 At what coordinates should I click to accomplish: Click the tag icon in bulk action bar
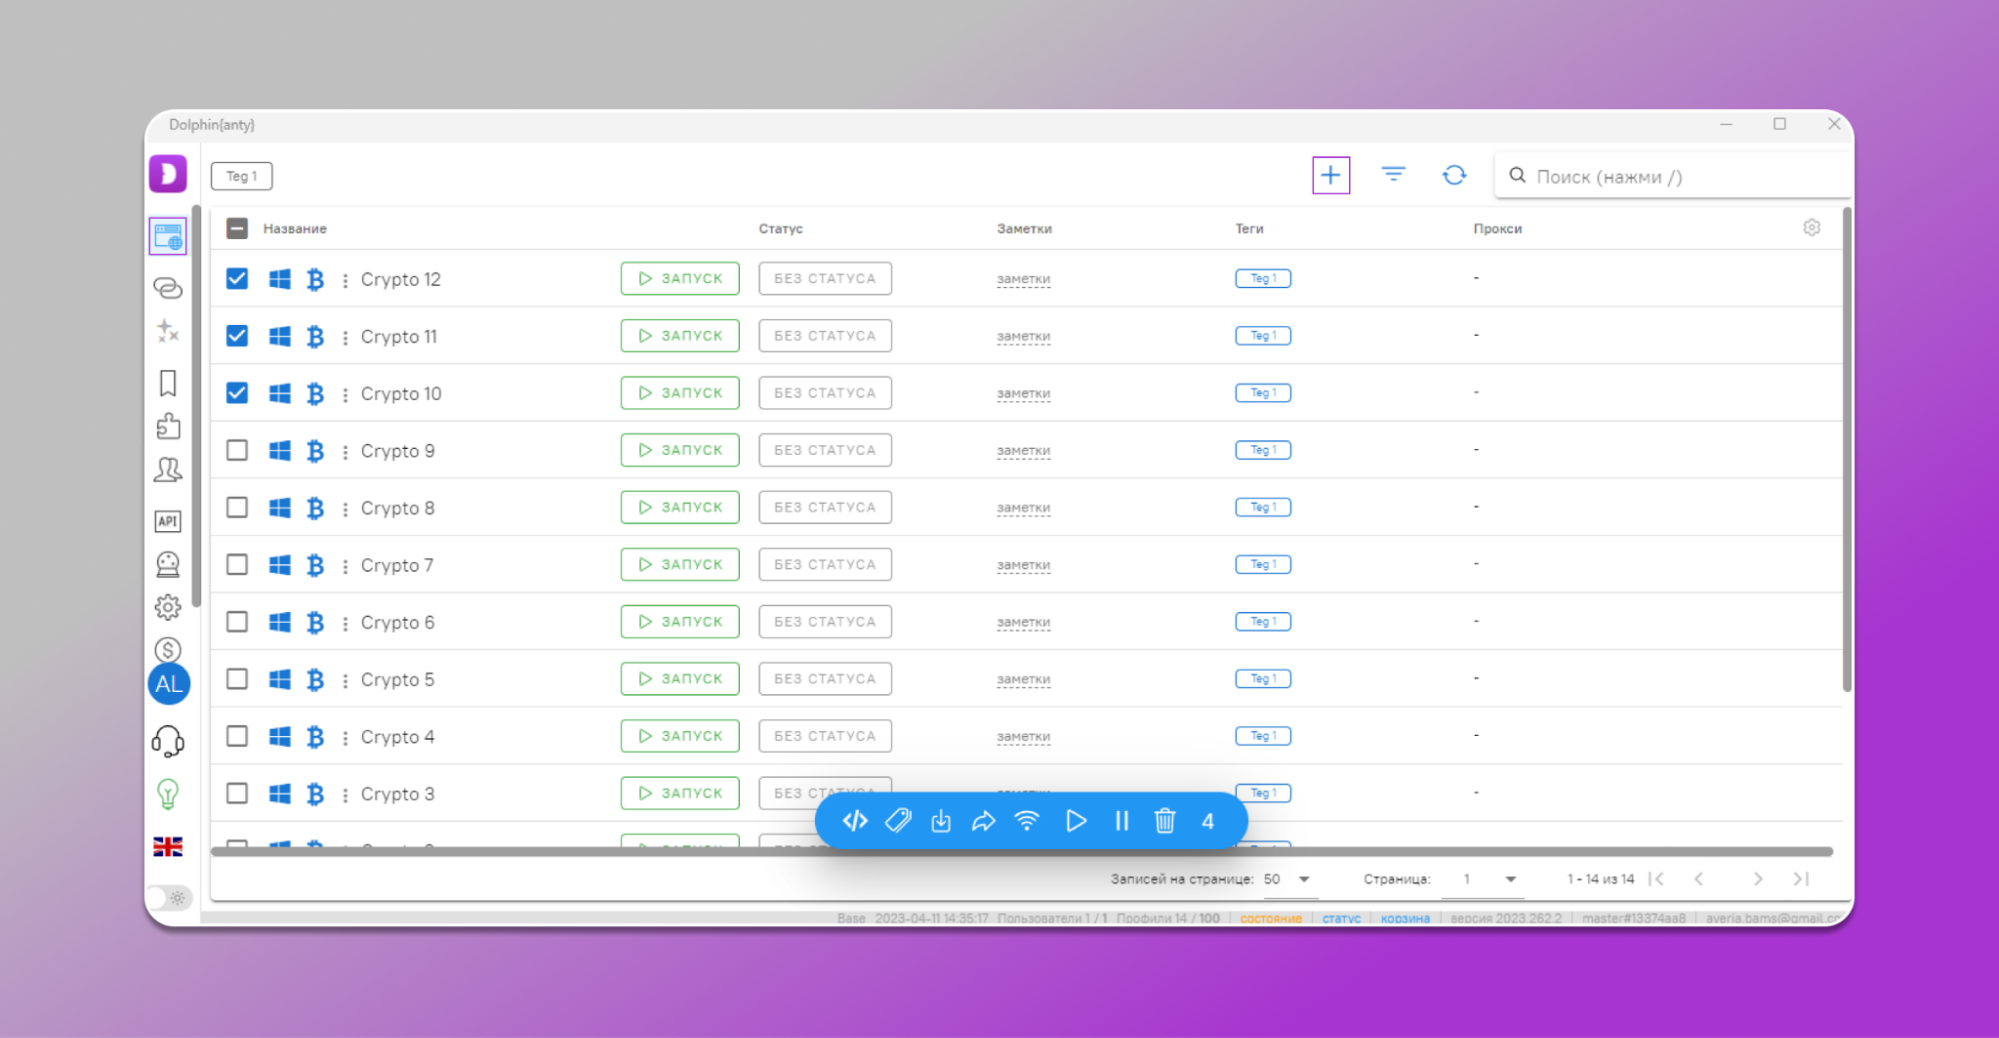coord(898,821)
